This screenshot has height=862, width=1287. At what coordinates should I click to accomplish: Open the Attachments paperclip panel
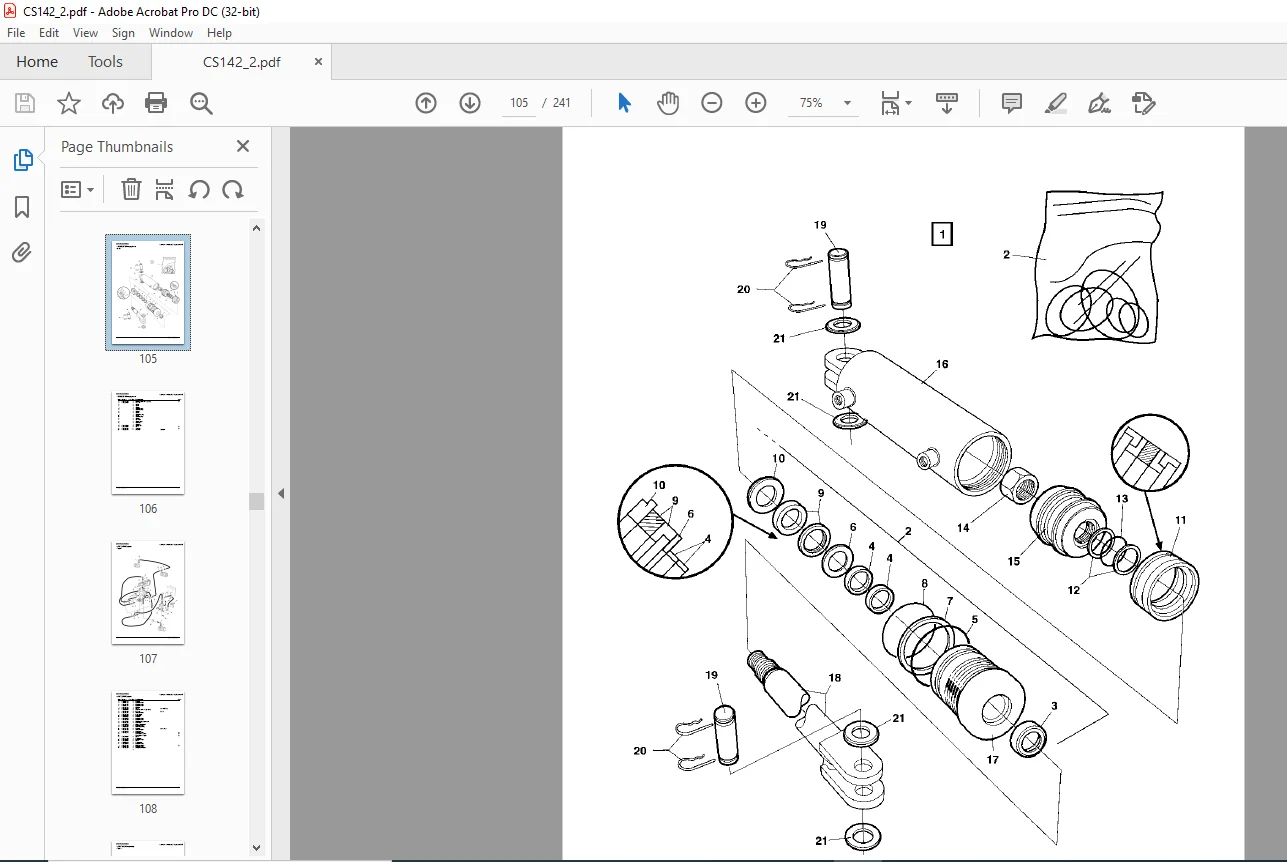pyautogui.click(x=22, y=253)
